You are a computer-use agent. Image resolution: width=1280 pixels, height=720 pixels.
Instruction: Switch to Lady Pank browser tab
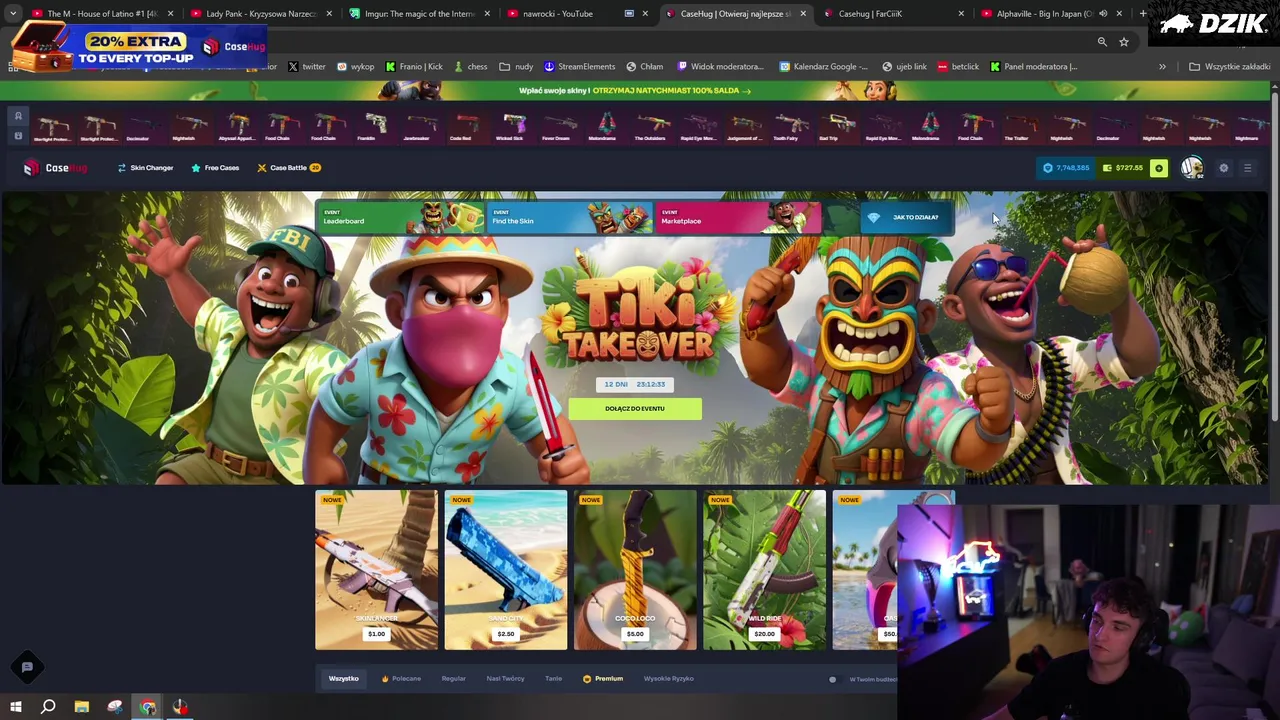pyautogui.click(x=258, y=14)
